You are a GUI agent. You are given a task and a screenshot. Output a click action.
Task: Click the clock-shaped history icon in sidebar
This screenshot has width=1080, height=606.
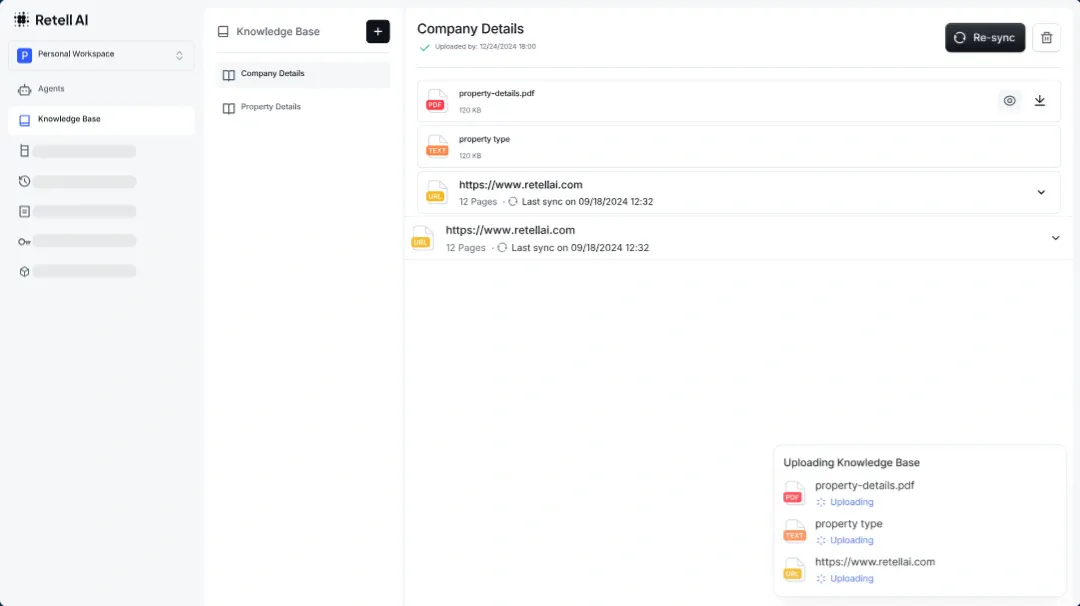click(x=24, y=181)
